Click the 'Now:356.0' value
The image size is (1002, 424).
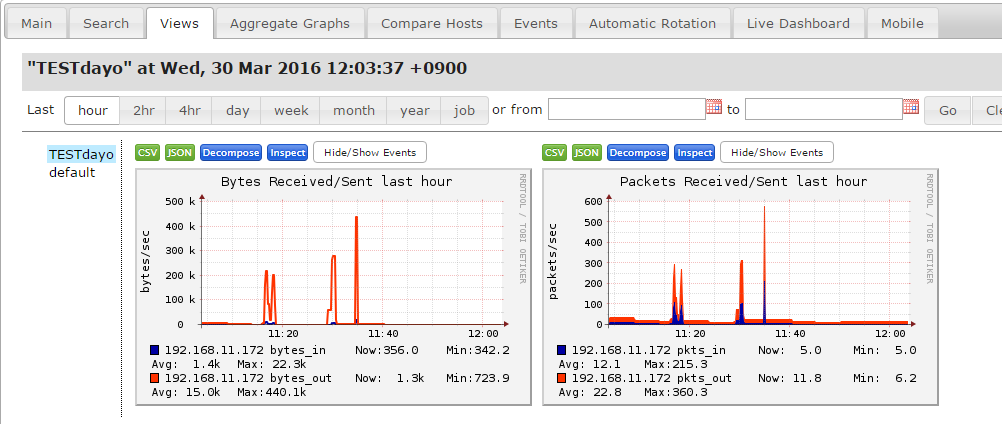(387, 350)
